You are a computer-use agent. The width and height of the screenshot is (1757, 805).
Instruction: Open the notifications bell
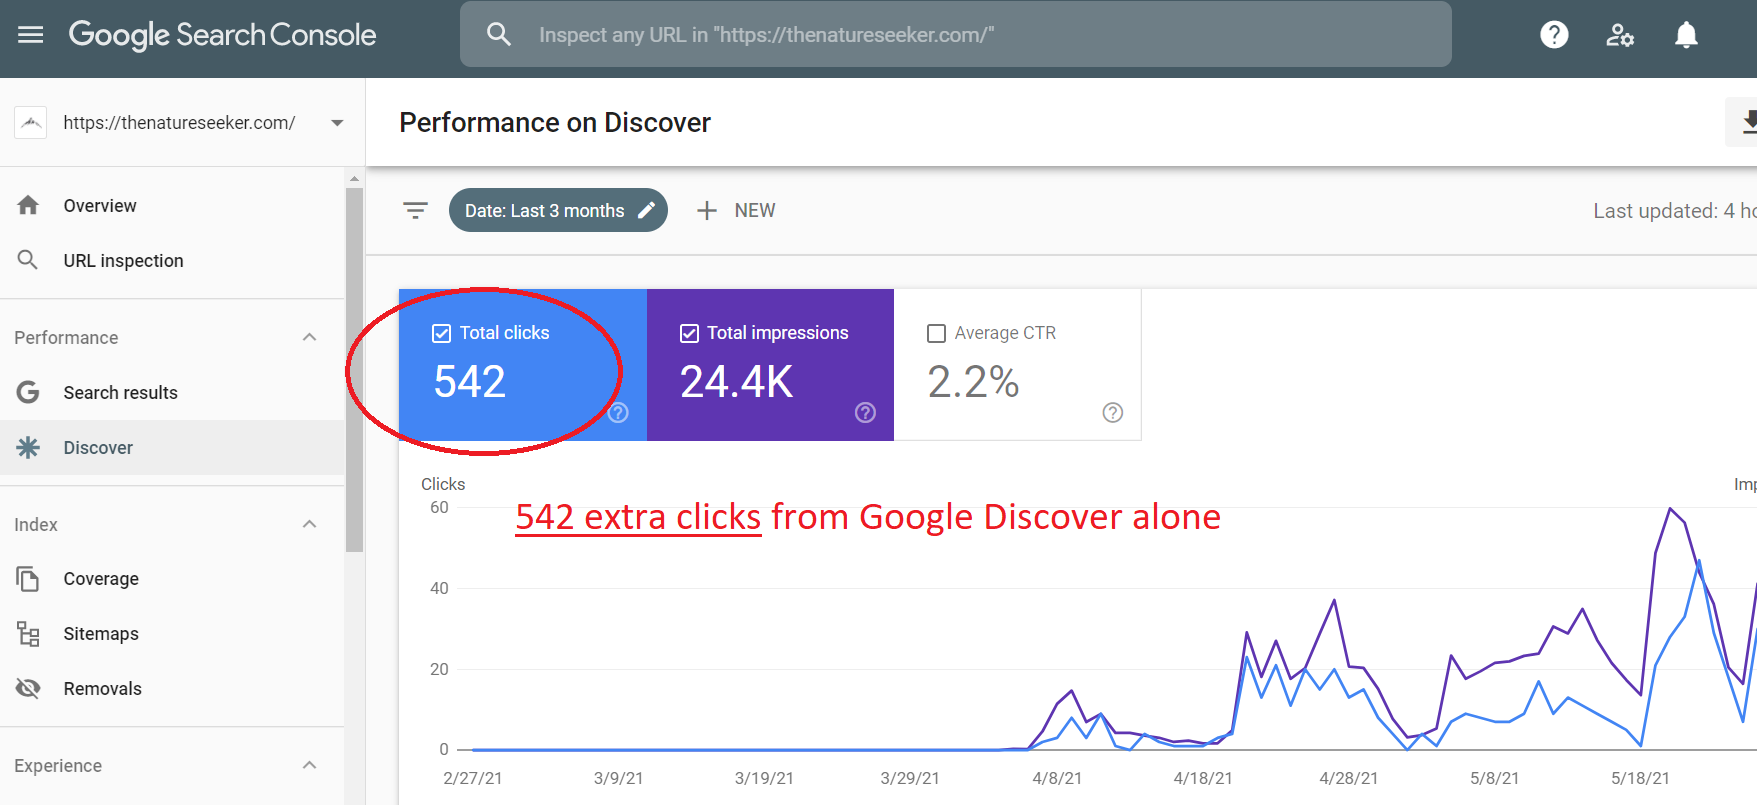point(1686,35)
